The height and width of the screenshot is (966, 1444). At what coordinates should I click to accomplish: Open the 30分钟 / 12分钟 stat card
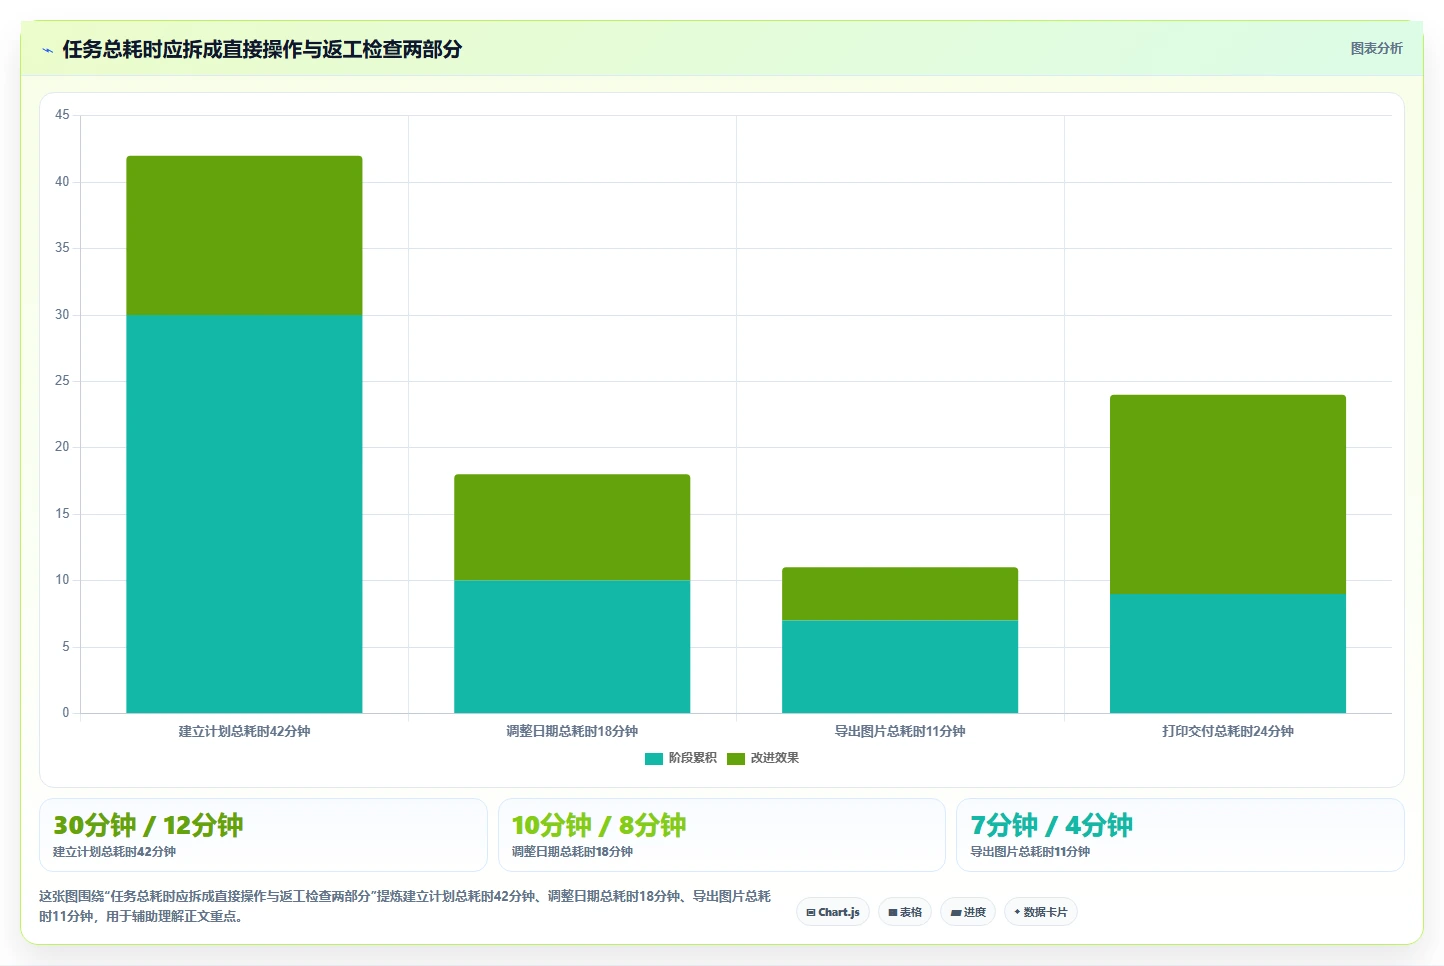click(x=263, y=835)
